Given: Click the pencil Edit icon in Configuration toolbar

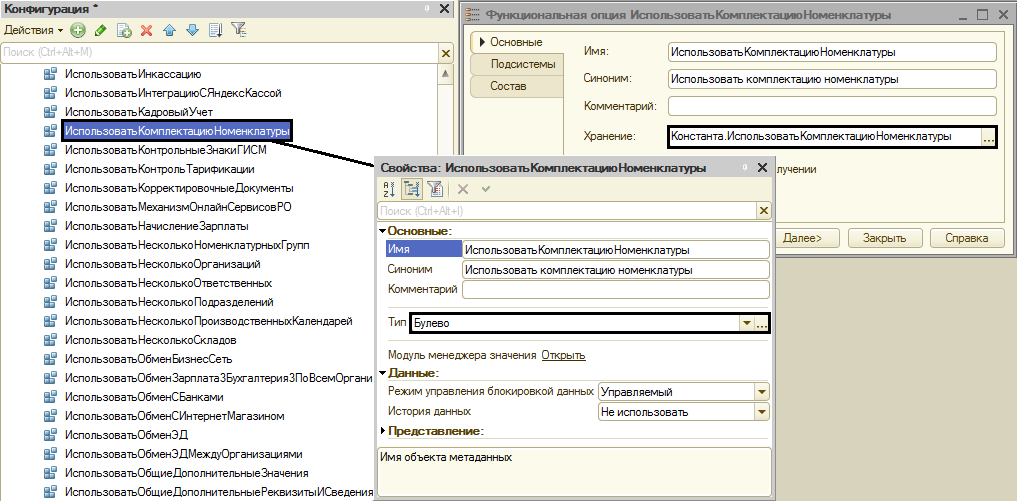Looking at the screenshot, I should 100,30.
